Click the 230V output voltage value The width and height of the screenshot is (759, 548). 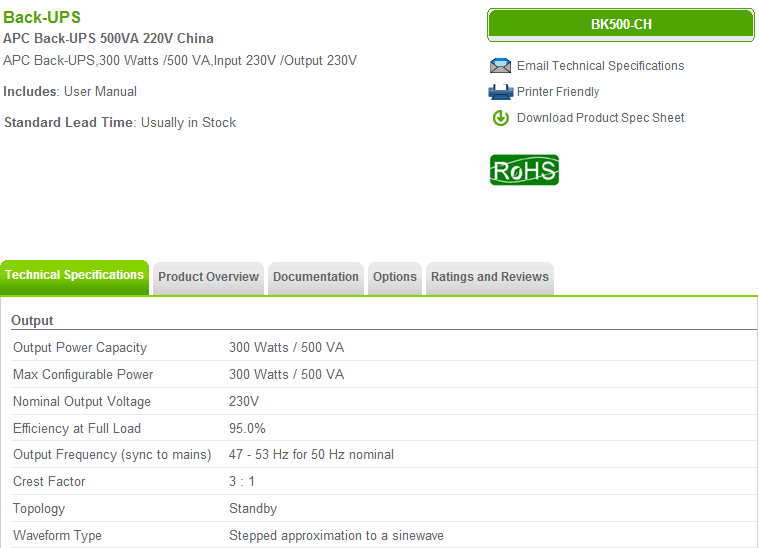click(244, 402)
